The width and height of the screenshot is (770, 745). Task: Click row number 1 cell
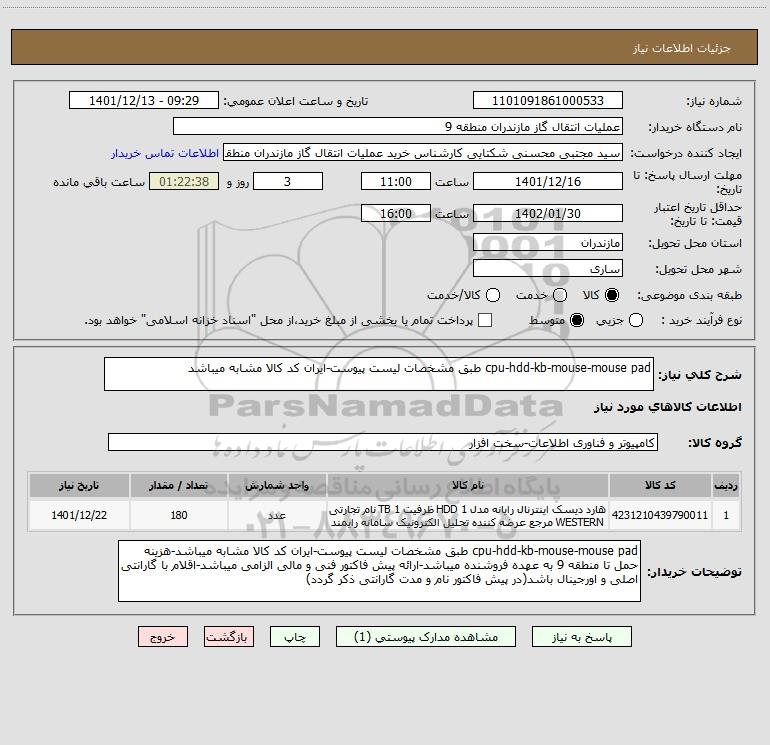(726, 515)
